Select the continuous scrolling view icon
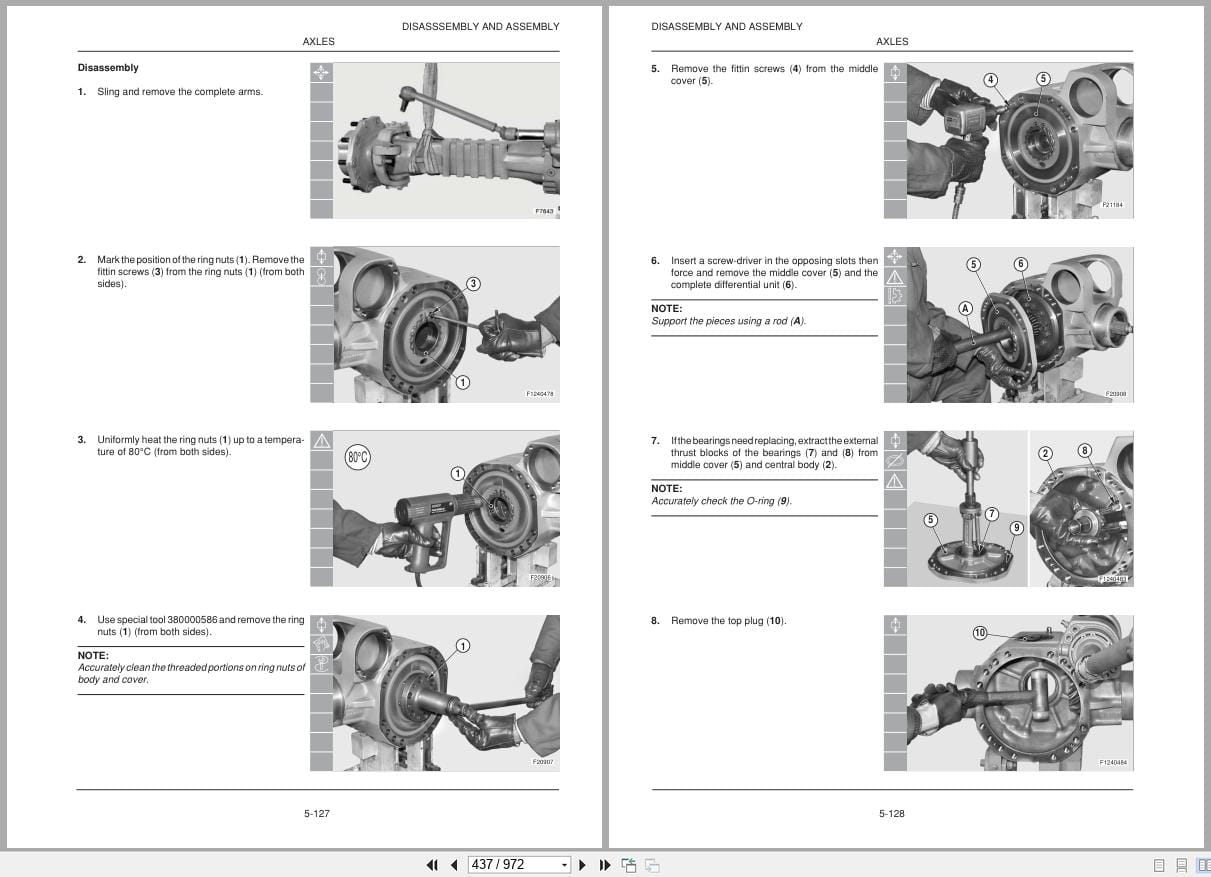The width and height of the screenshot is (1211, 877). (x=1182, y=864)
